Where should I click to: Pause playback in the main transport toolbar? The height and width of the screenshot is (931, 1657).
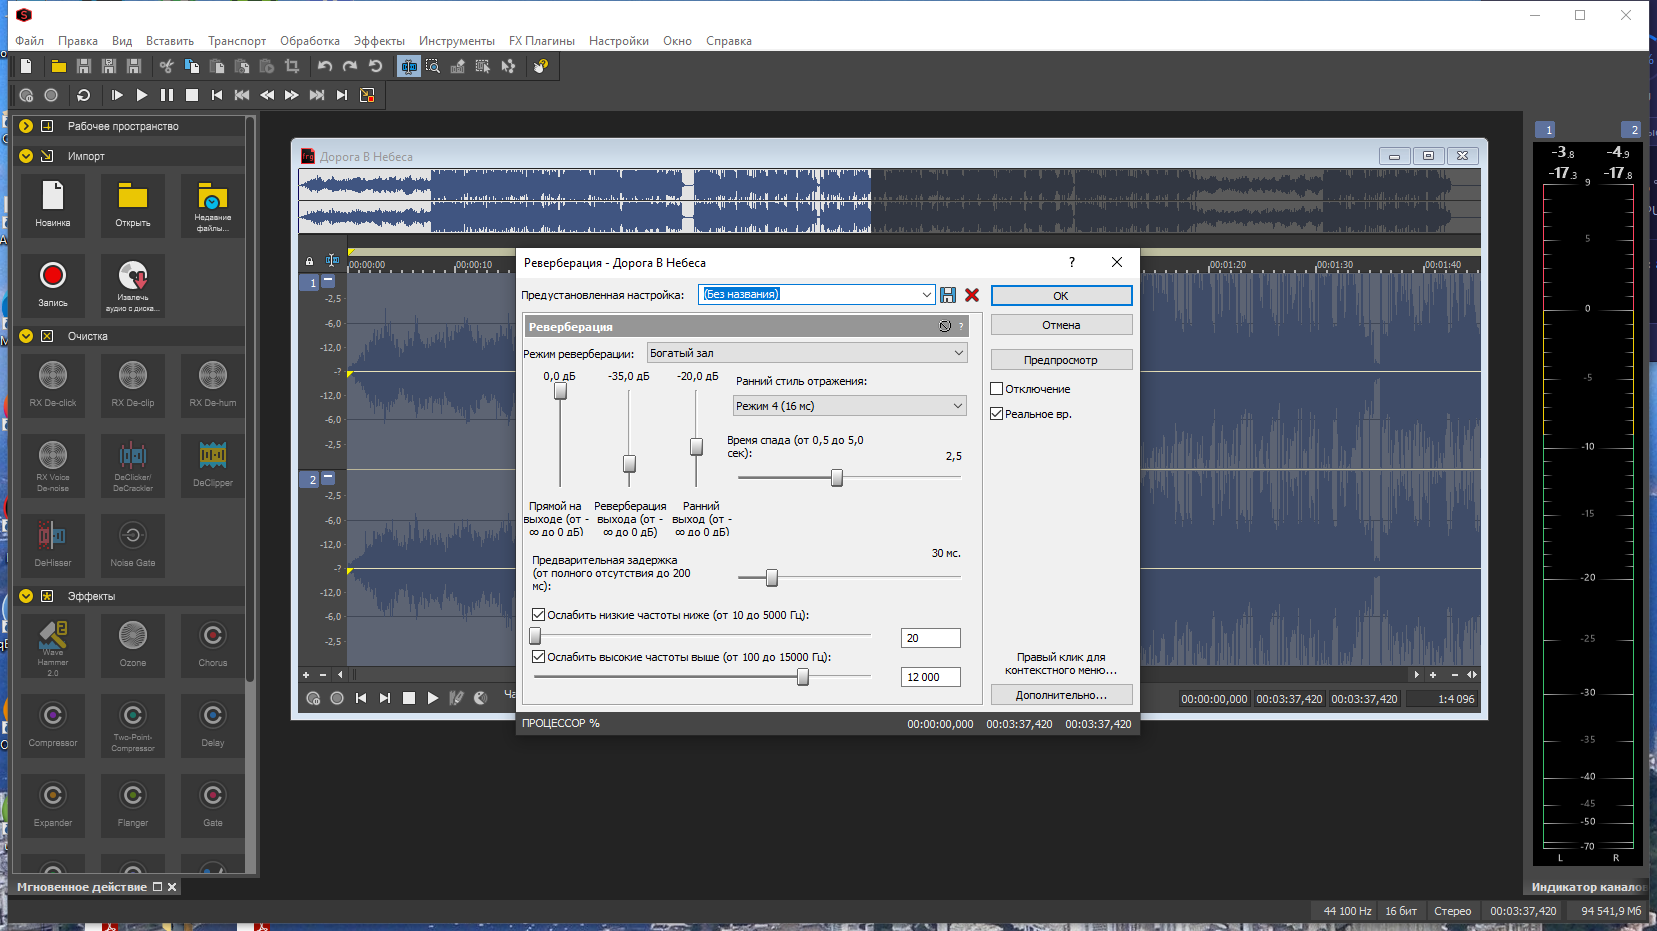pos(167,95)
